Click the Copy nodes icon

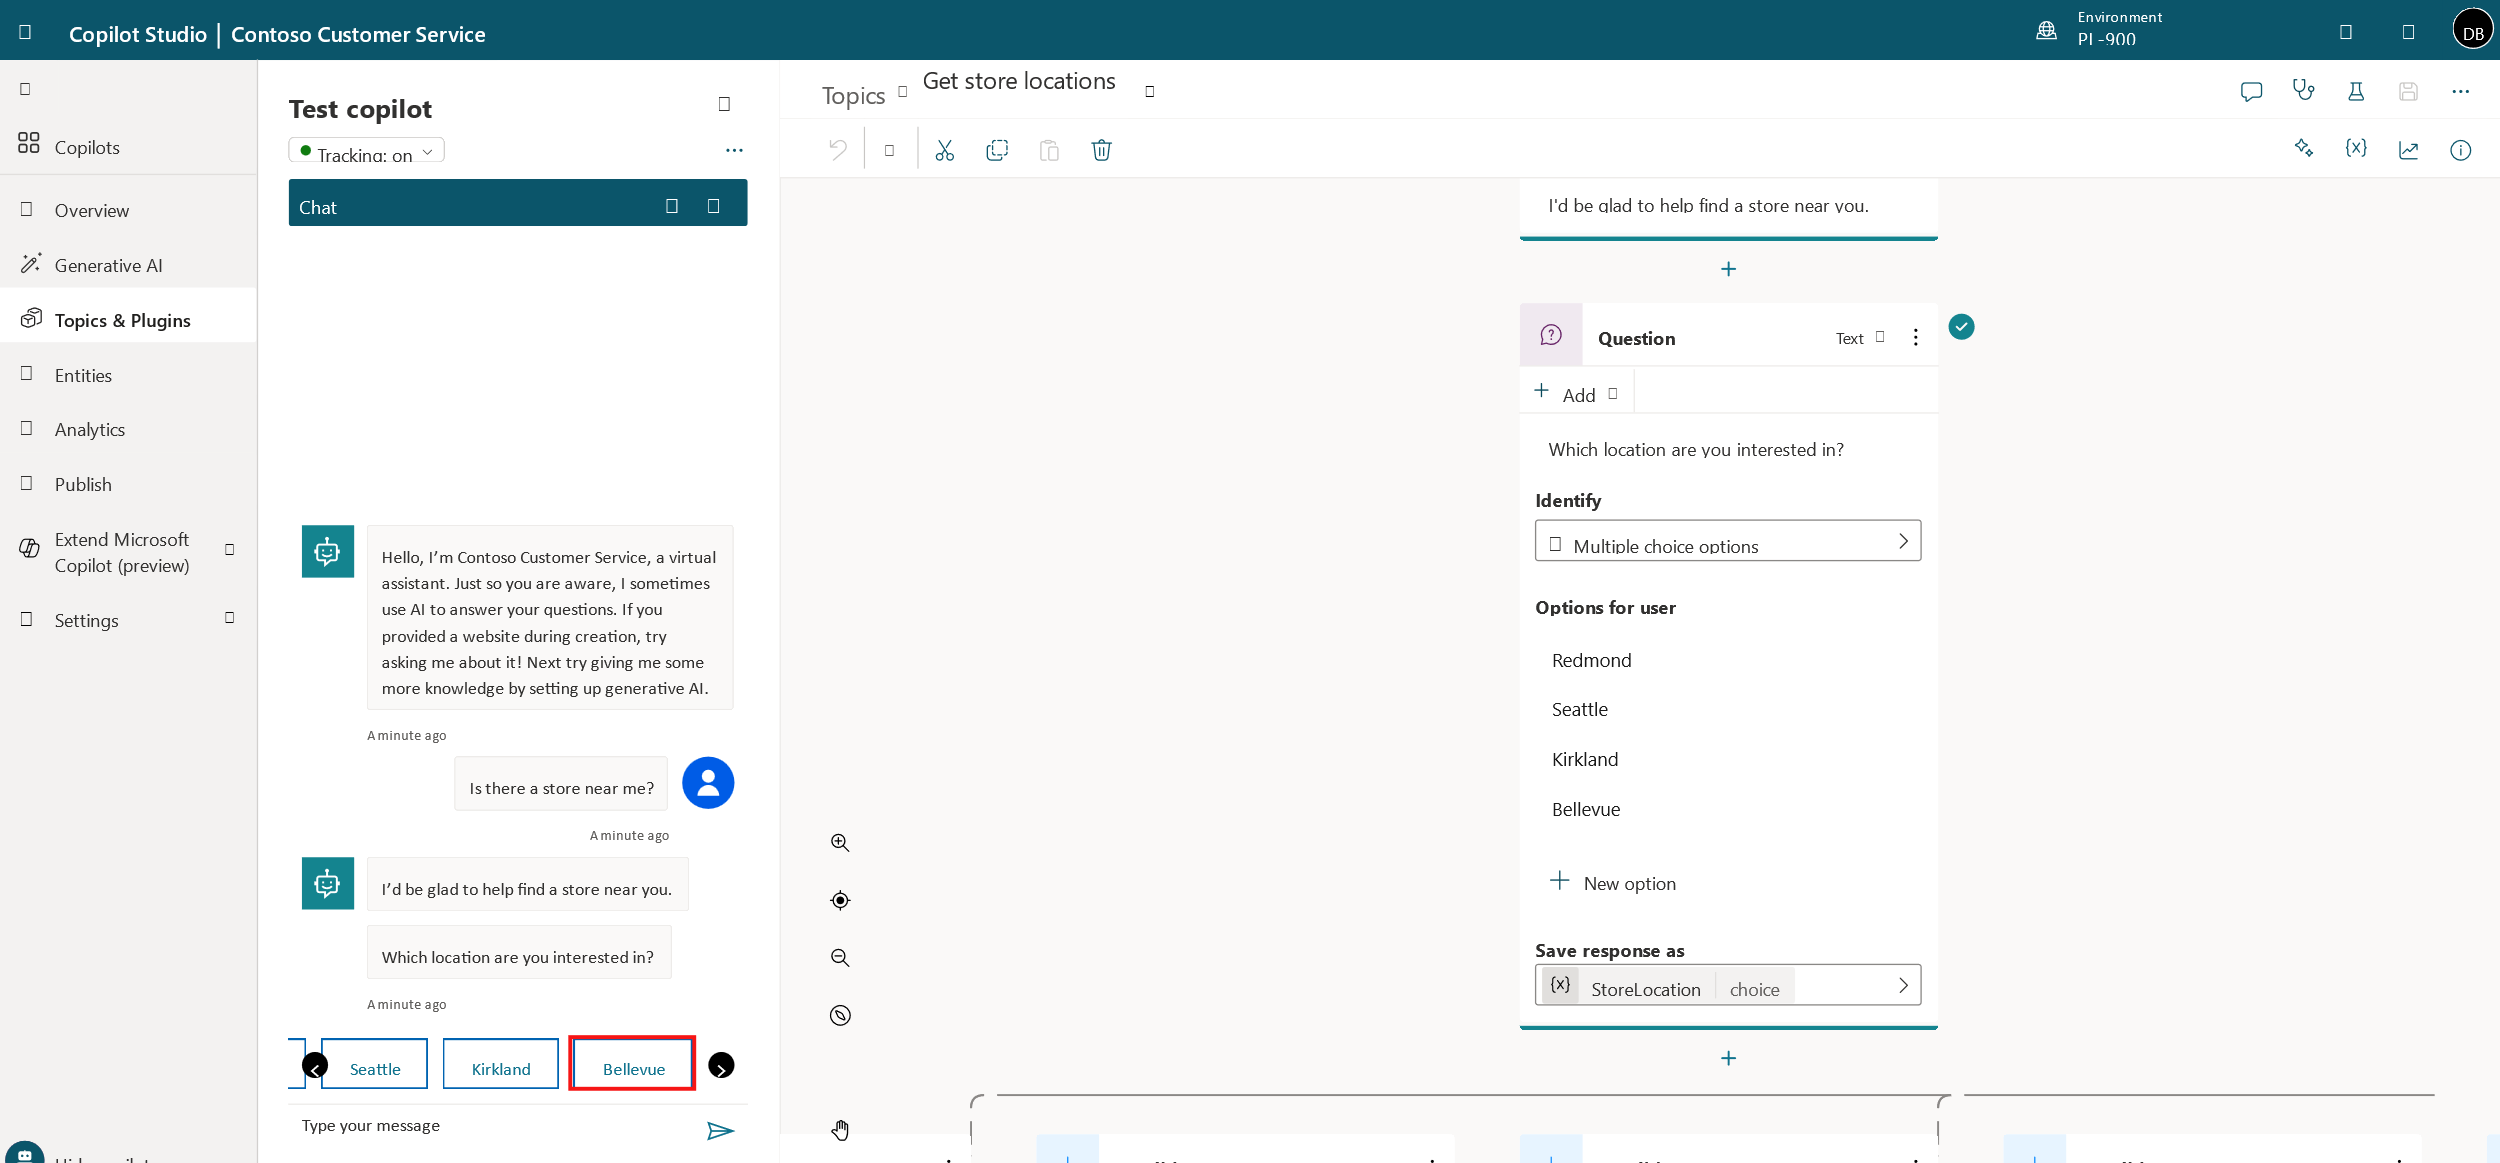click(997, 150)
